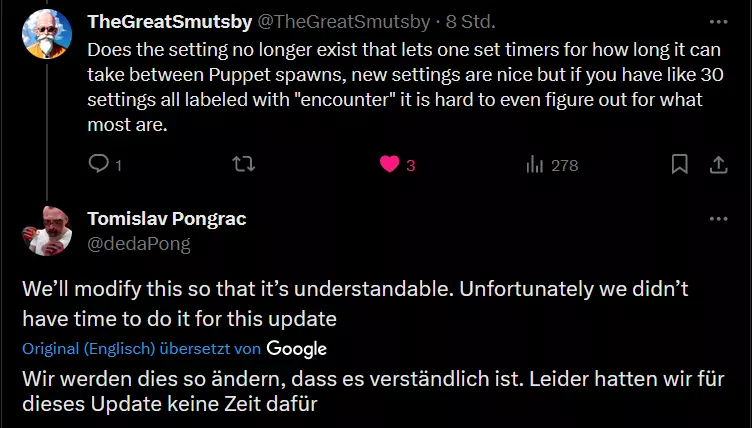Click the share upload icon

click(x=717, y=164)
